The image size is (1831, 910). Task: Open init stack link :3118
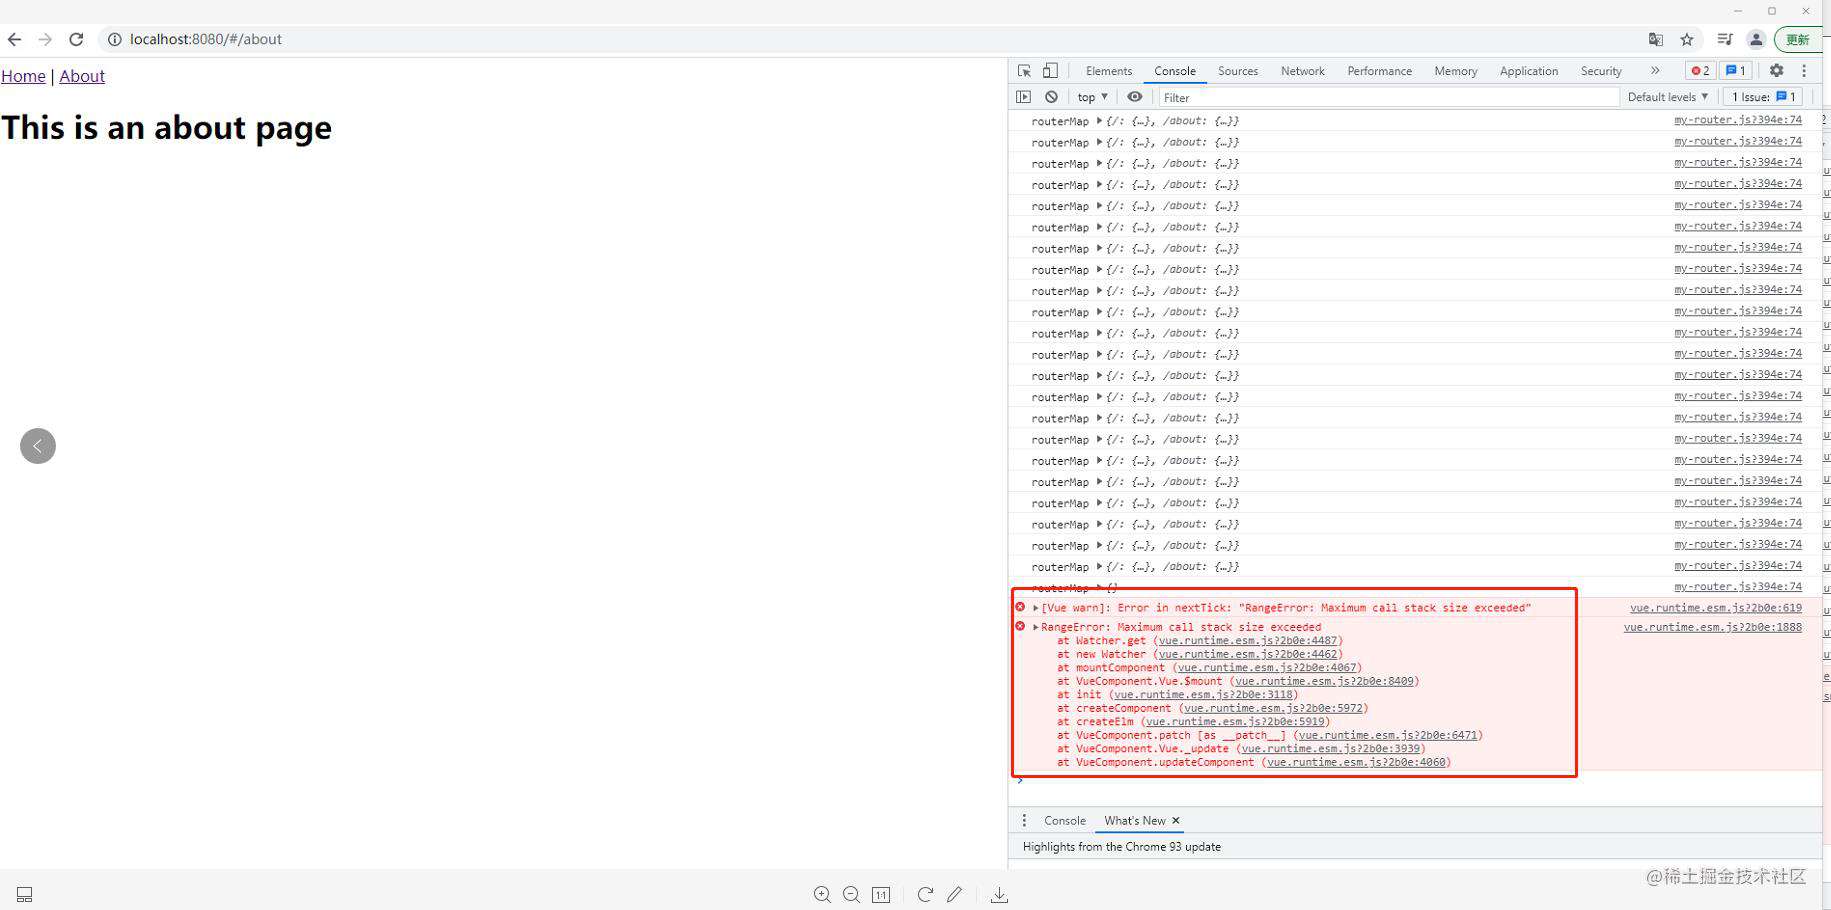click(1203, 695)
